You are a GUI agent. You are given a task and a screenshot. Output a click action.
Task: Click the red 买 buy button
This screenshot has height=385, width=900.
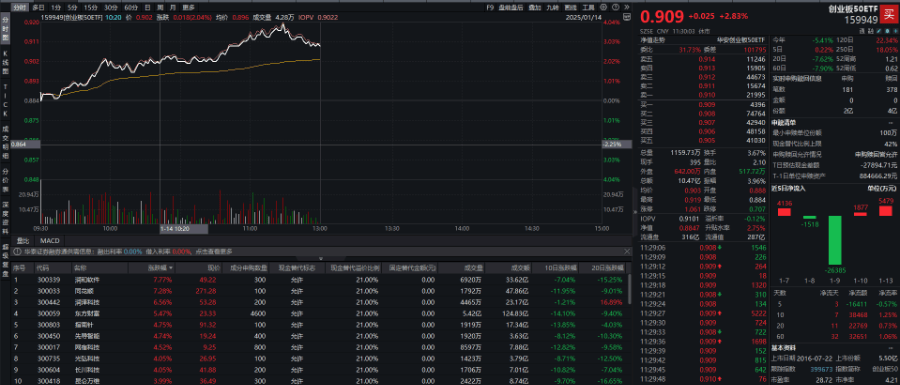pos(889,15)
